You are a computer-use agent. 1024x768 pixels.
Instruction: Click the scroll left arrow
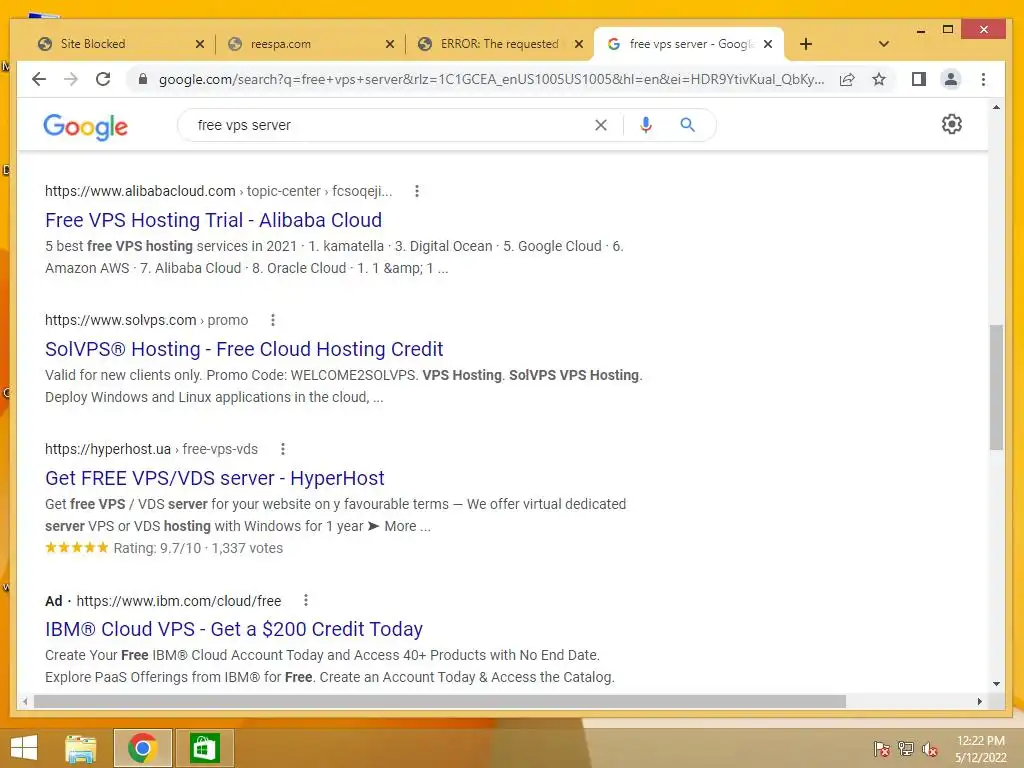25,701
